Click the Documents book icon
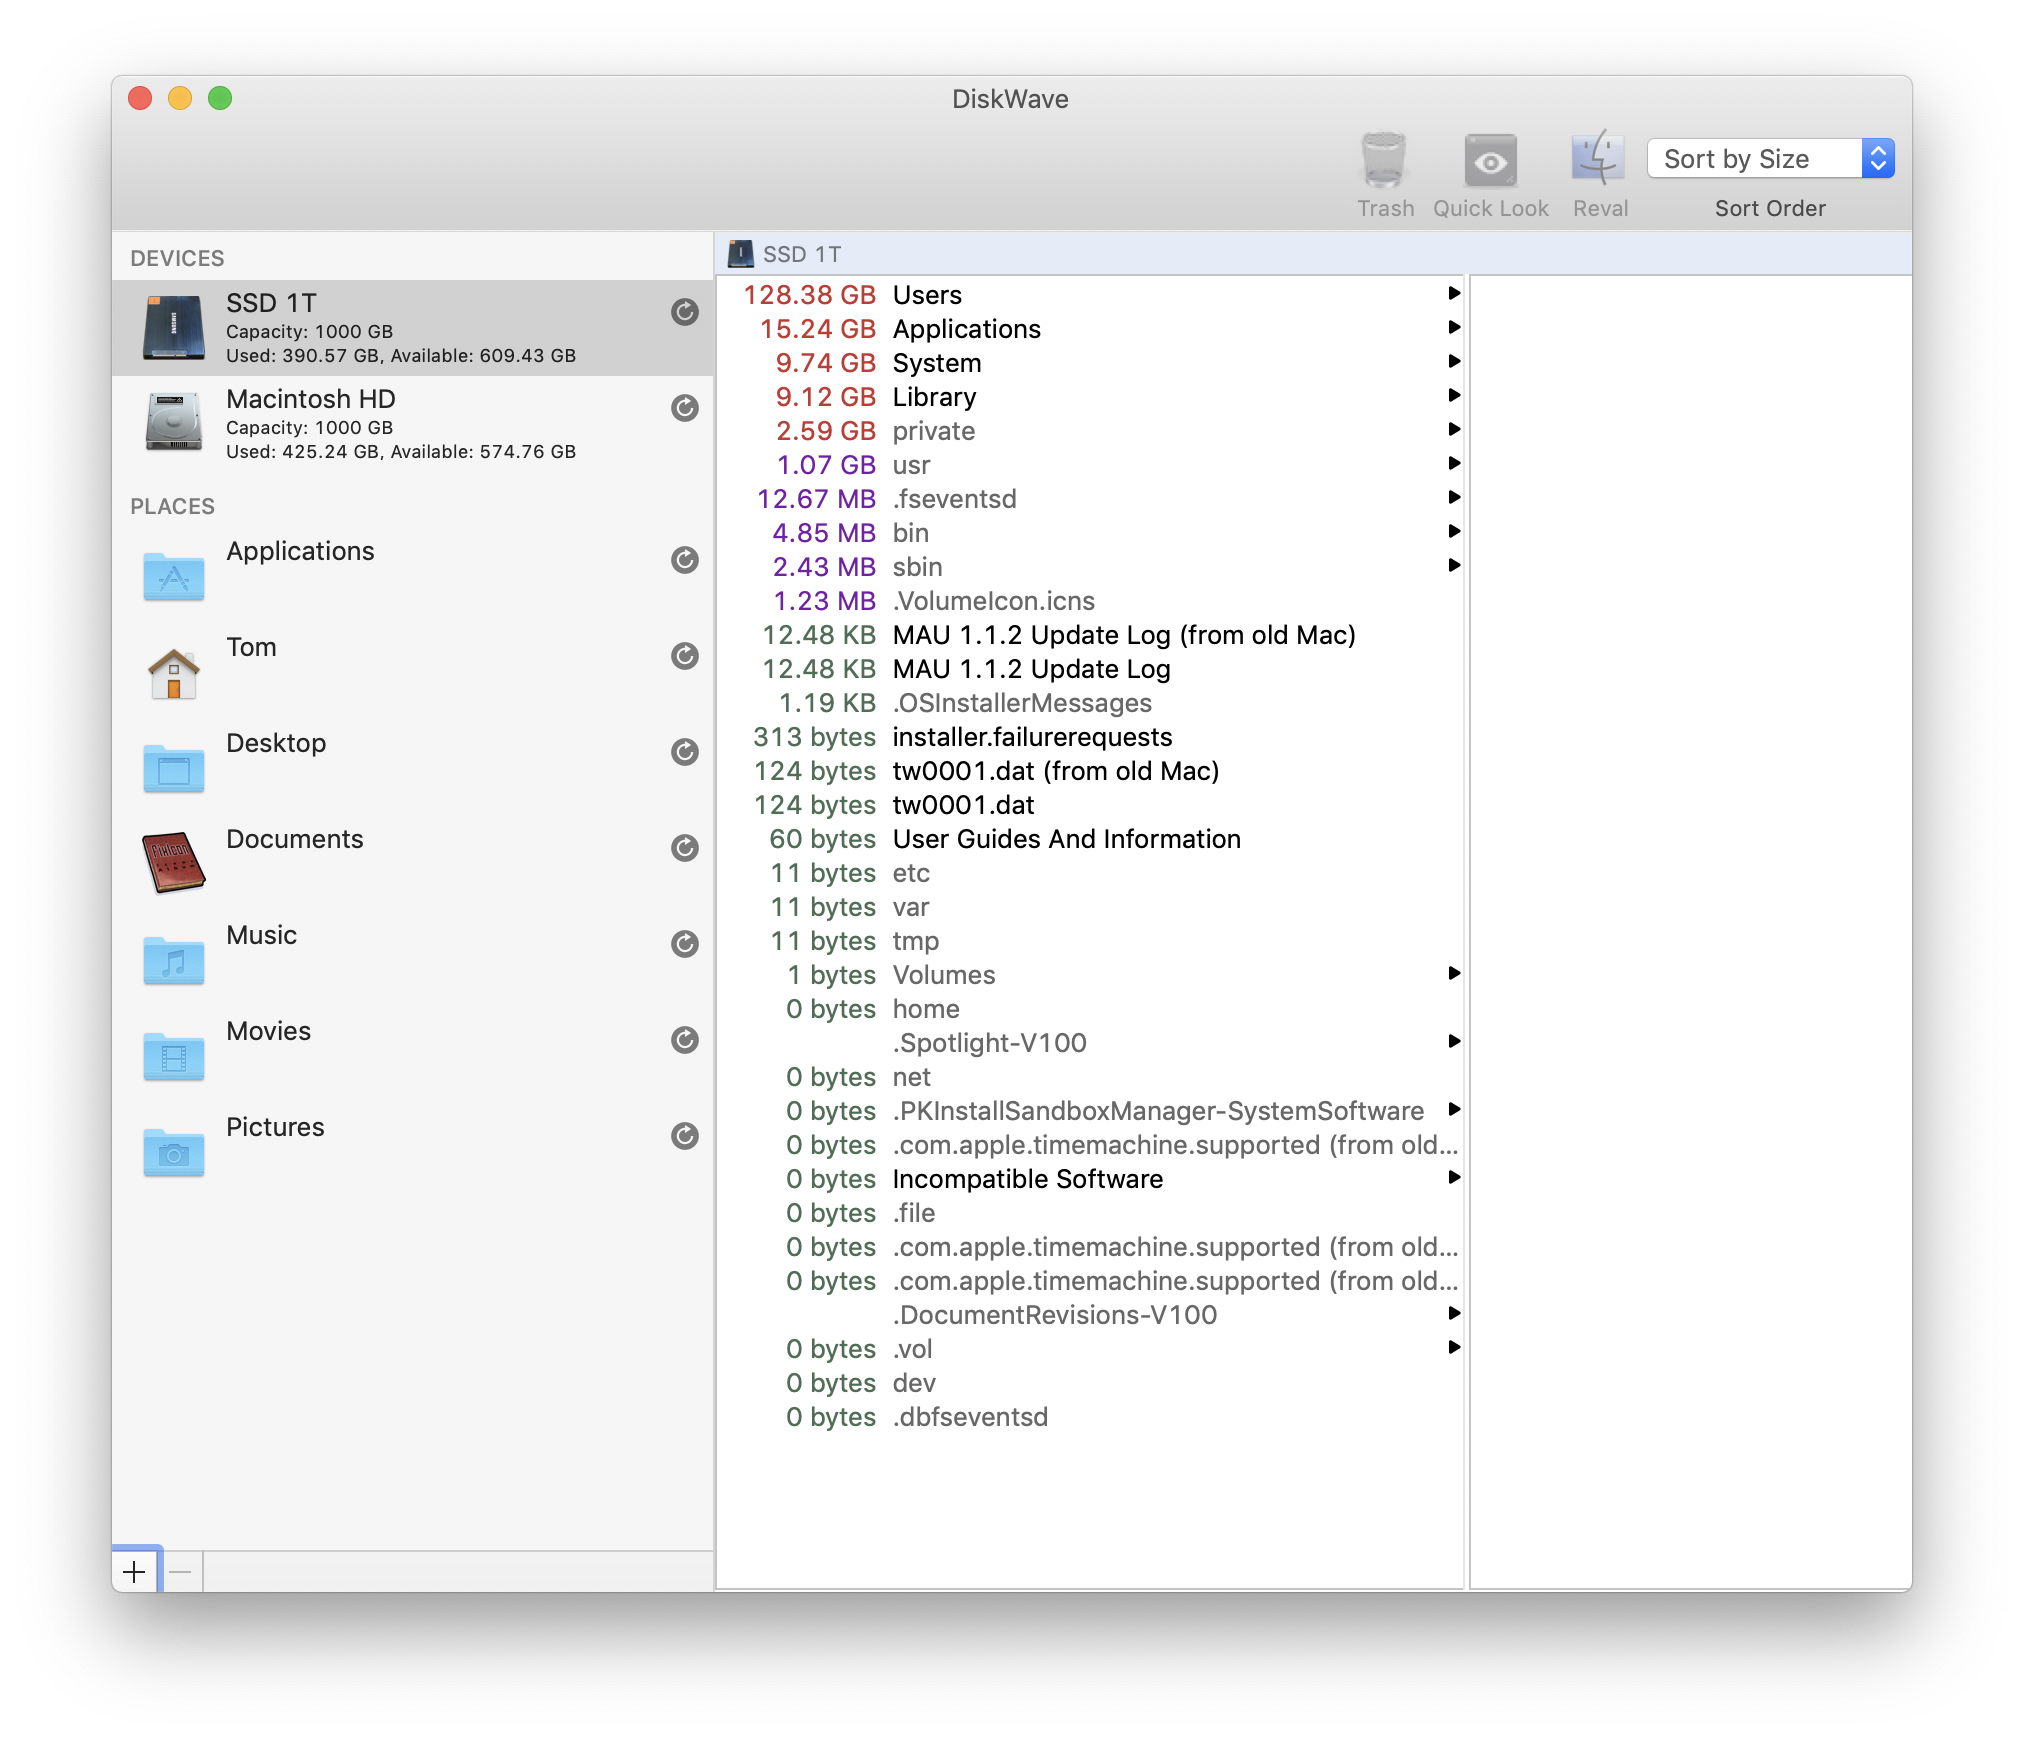 pos(174,862)
